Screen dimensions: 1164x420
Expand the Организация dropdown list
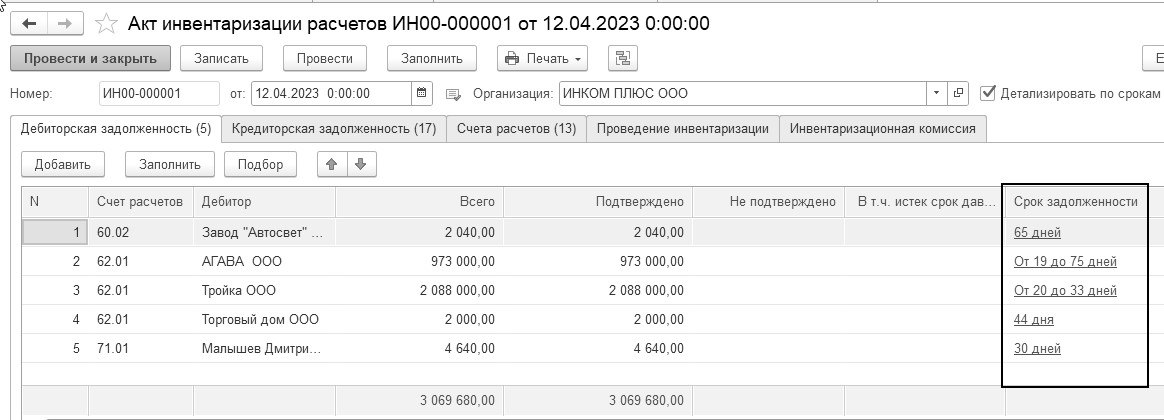pyautogui.click(x=936, y=94)
